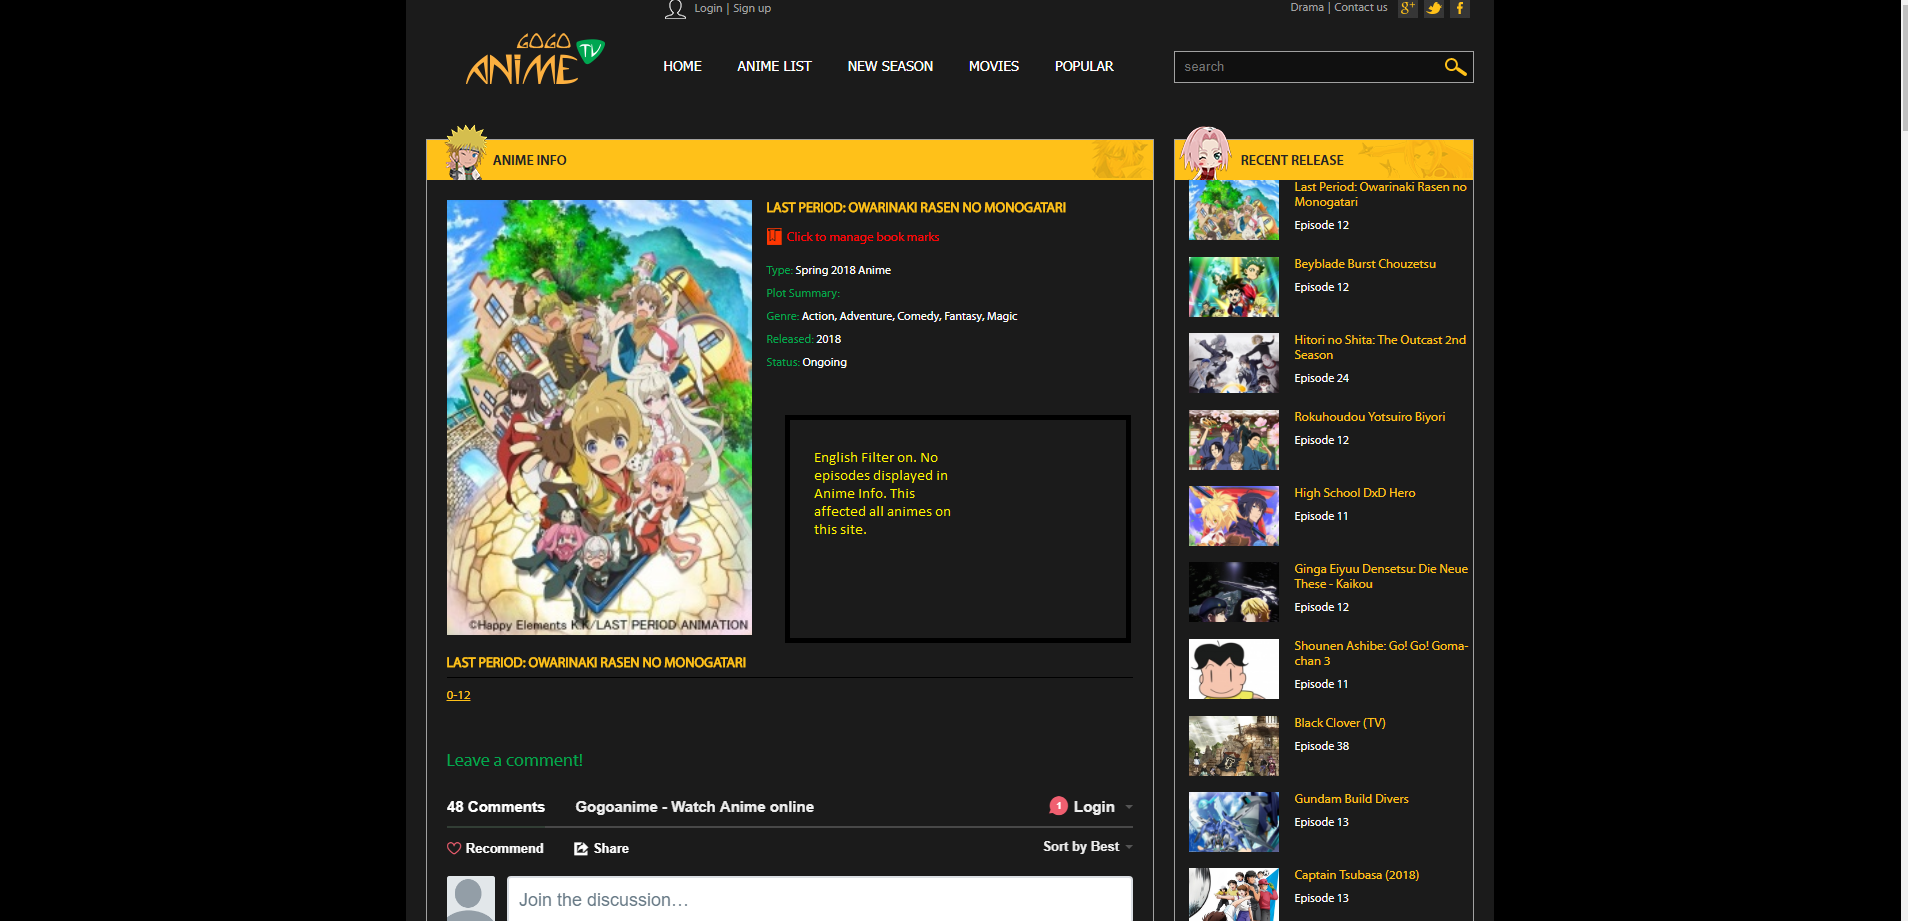Open the MOVIES menu
The height and width of the screenshot is (921, 1908).
[x=994, y=66]
